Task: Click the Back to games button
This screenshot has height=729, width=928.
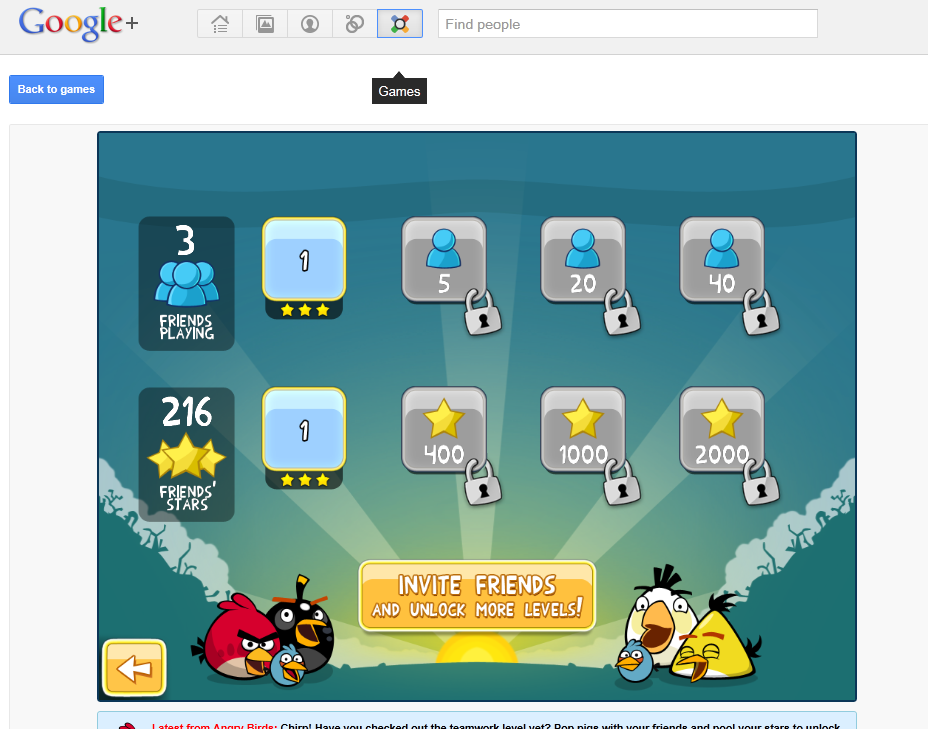Action: pyautogui.click(x=56, y=89)
